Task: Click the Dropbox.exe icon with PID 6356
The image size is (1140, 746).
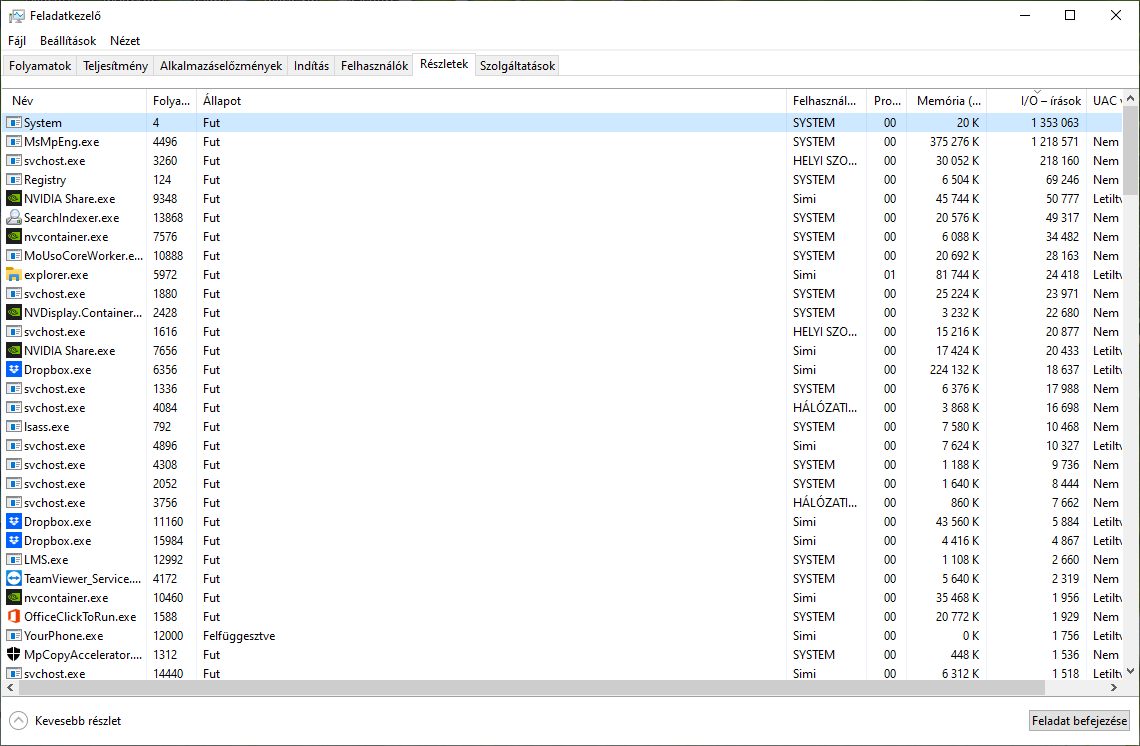Action: click(13, 369)
